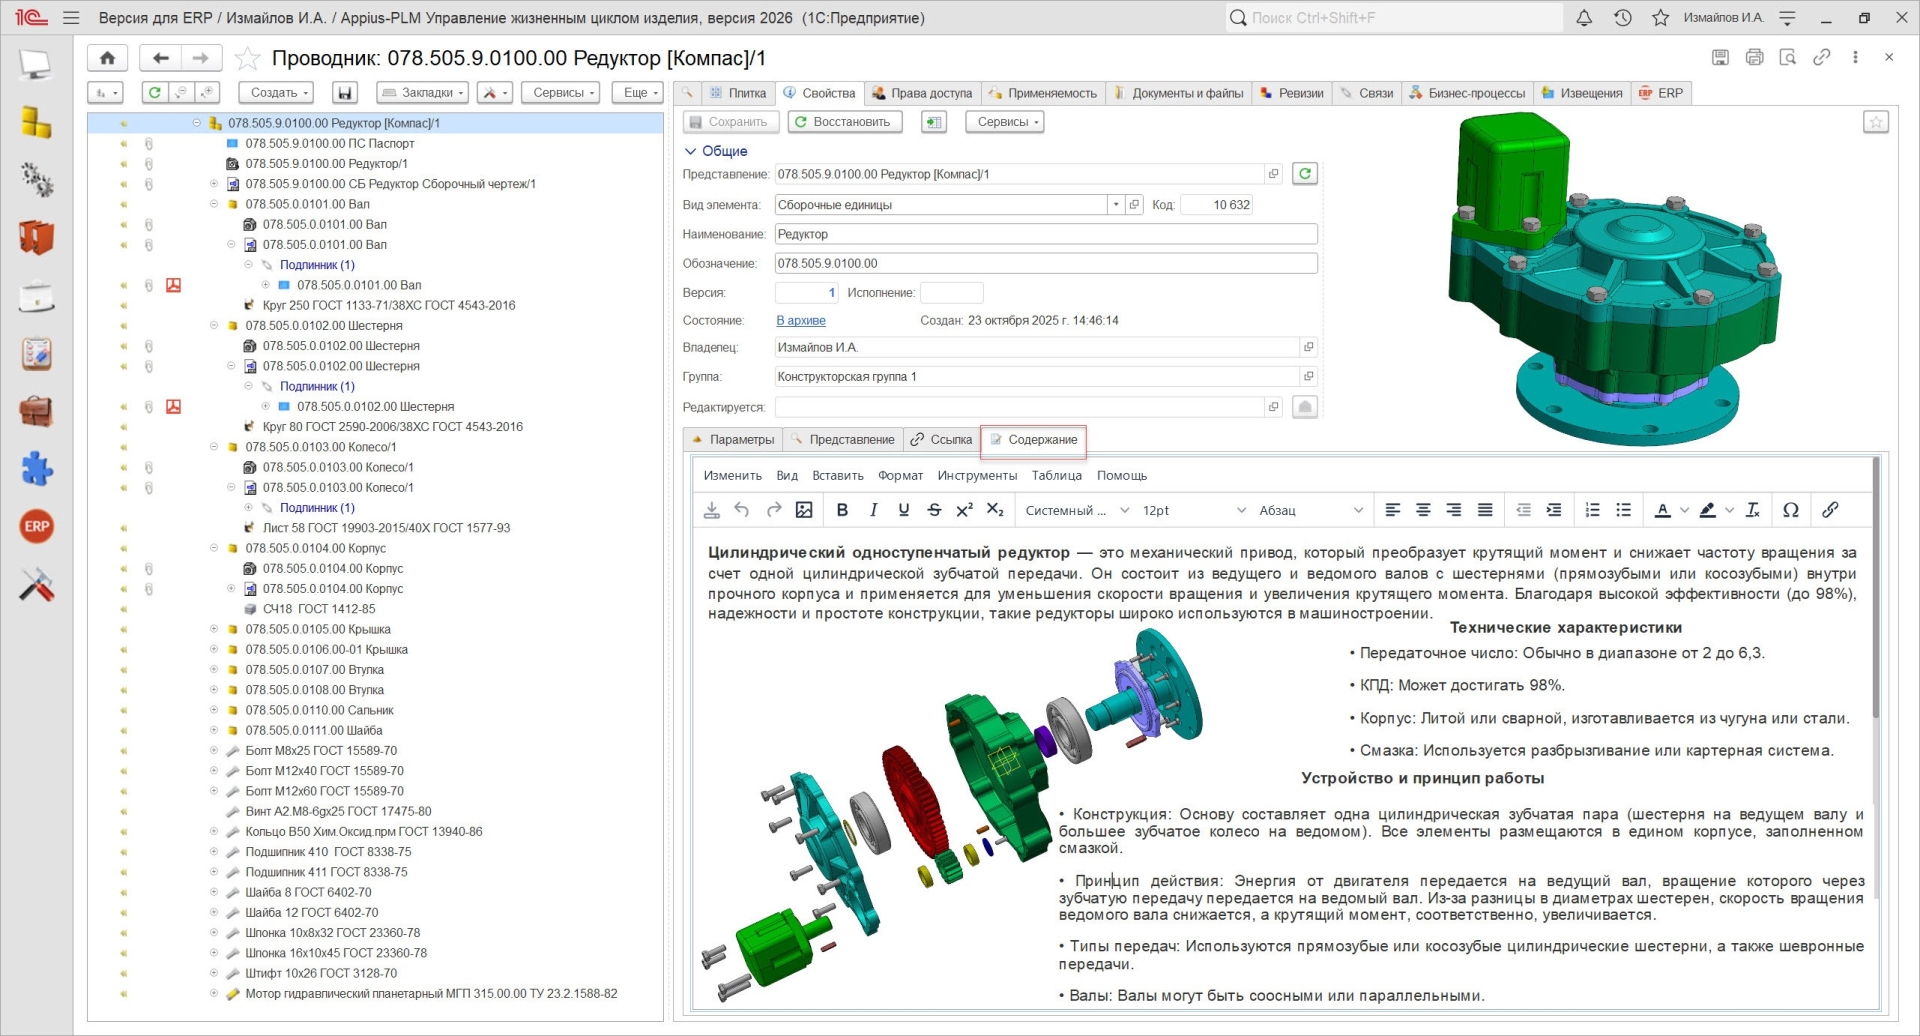Viewport: 1920px width, 1036px height.
Task: Click the В архиве state link
Action: coord(801,321)
